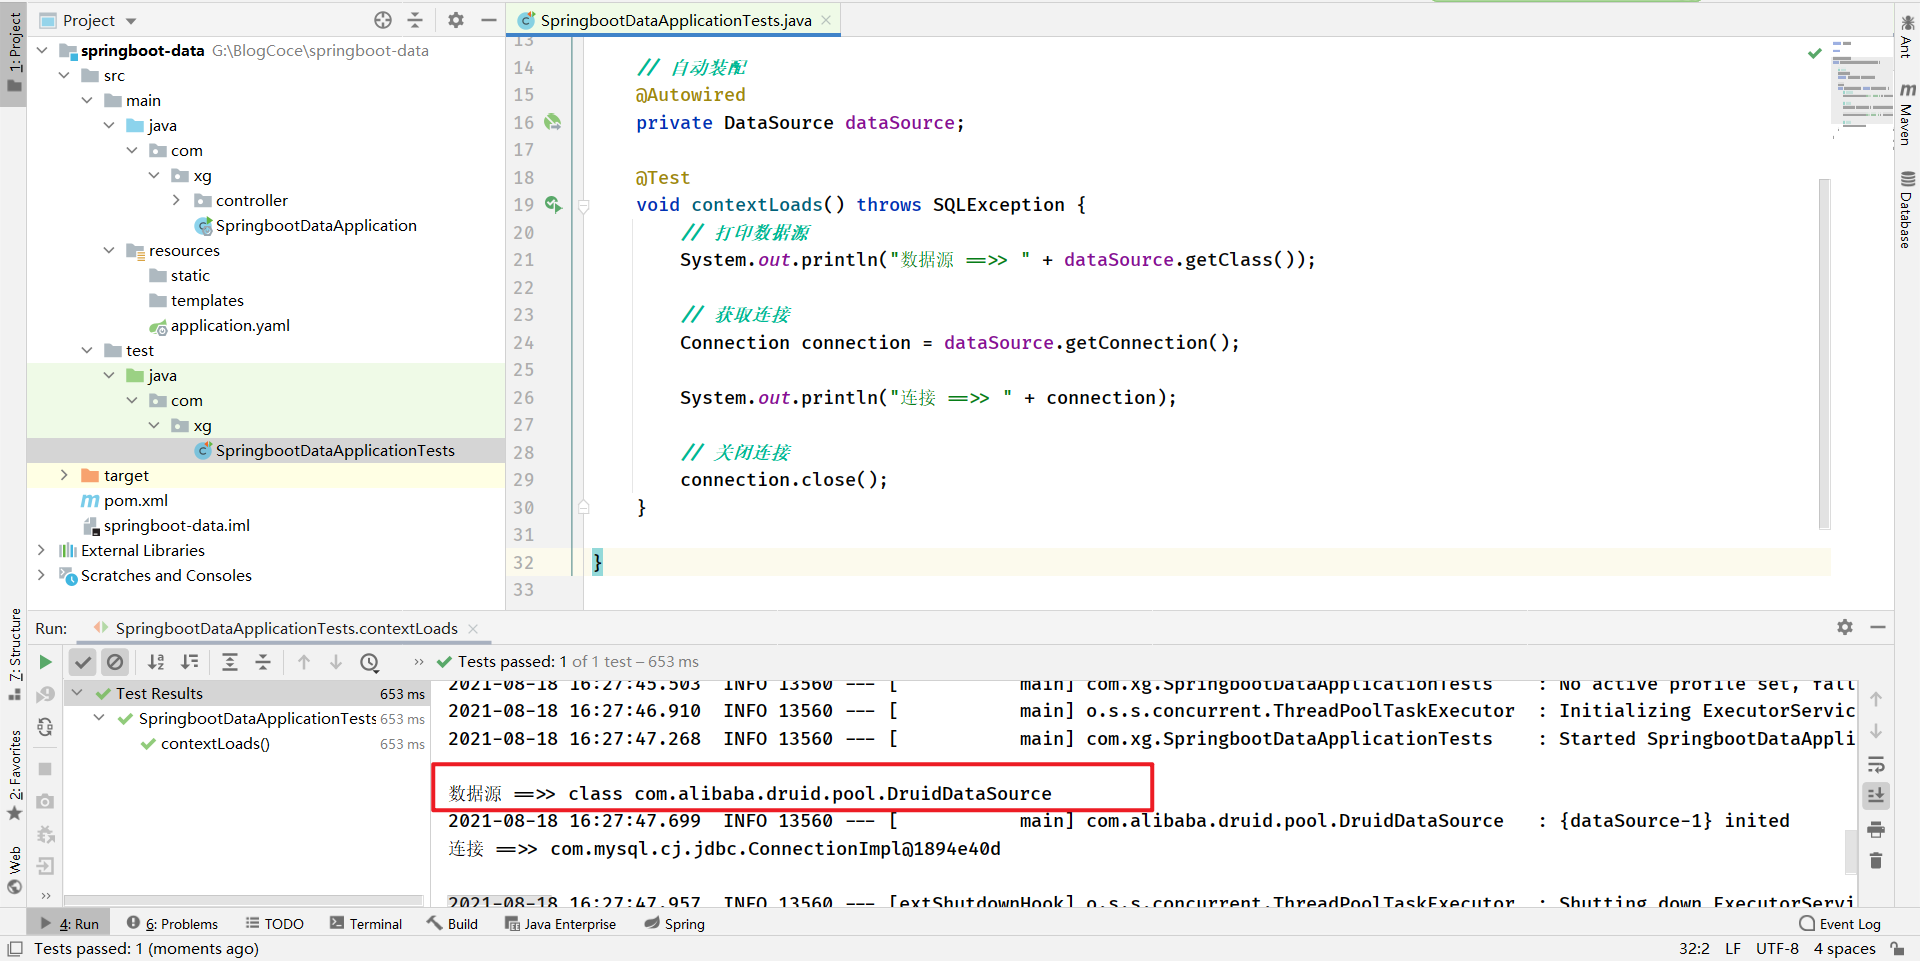This screenshot has width=1920, height=961.
Task: Rerun the test with the green run arrow
Action: click(45, 662)
